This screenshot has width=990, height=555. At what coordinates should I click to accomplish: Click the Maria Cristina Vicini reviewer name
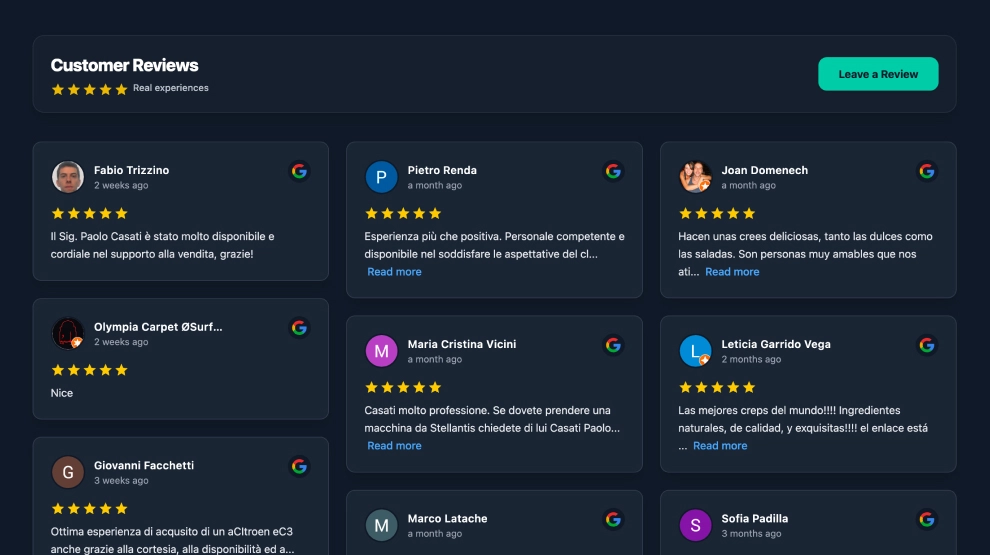[462, 344]
